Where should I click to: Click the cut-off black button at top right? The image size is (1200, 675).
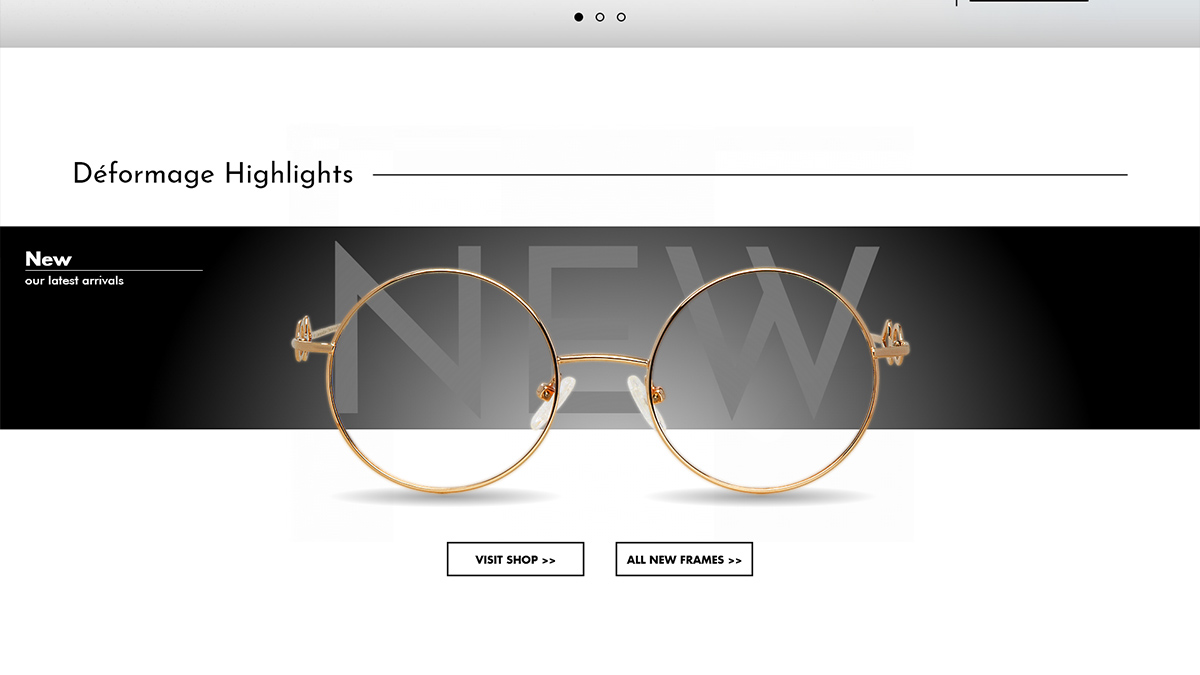click(1029, 1)
